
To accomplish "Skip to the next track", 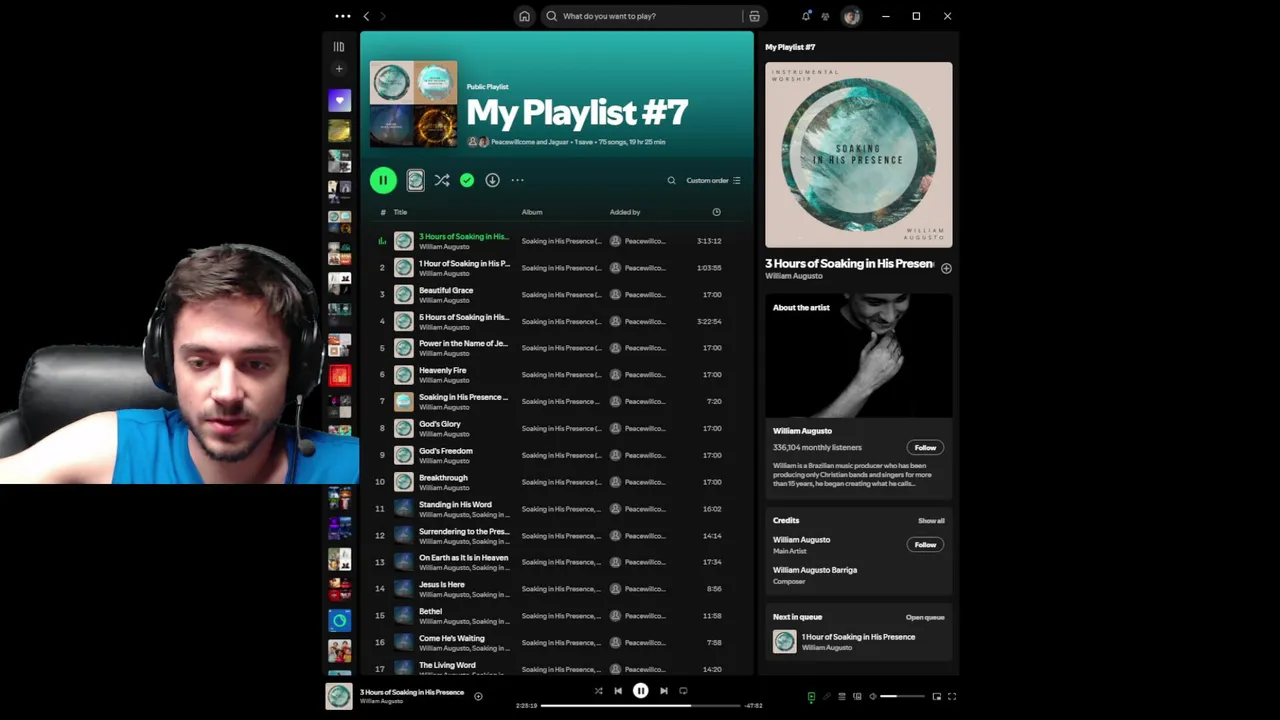I will coord(663,691).
